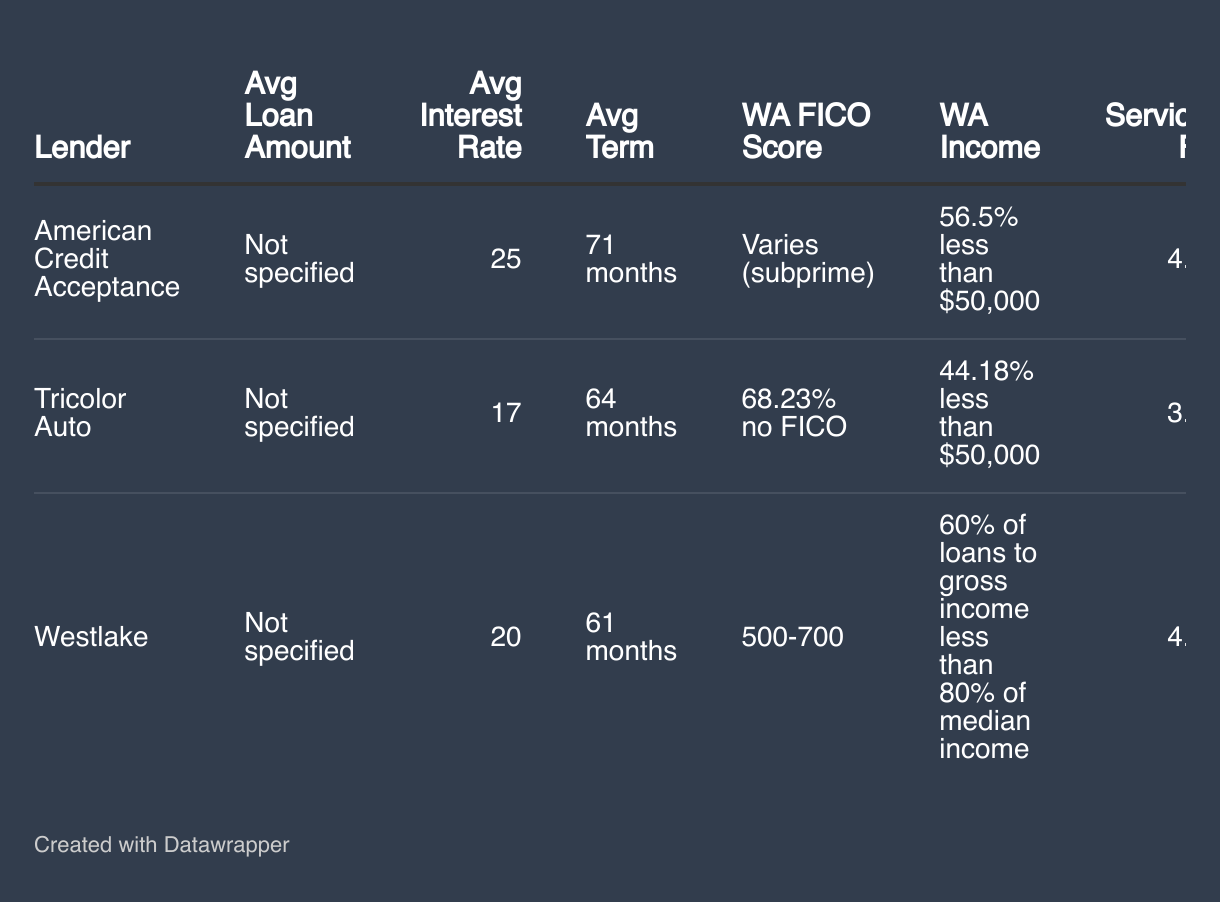Click the interest rate value 17
1220x902 pixels.
coord(505,413)
